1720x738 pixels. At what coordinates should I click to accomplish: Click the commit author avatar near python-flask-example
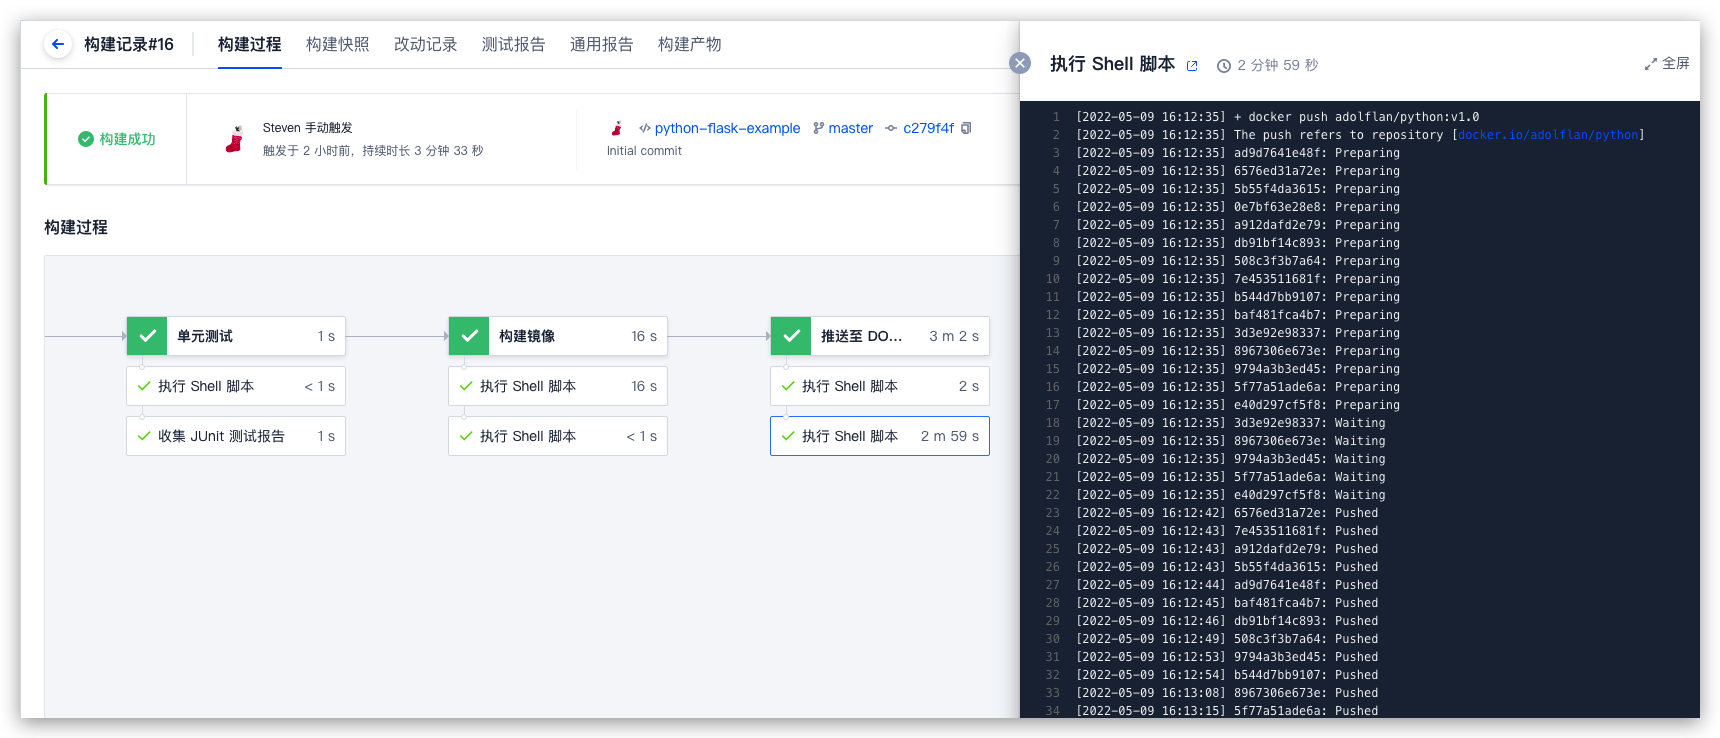[617, 128]
